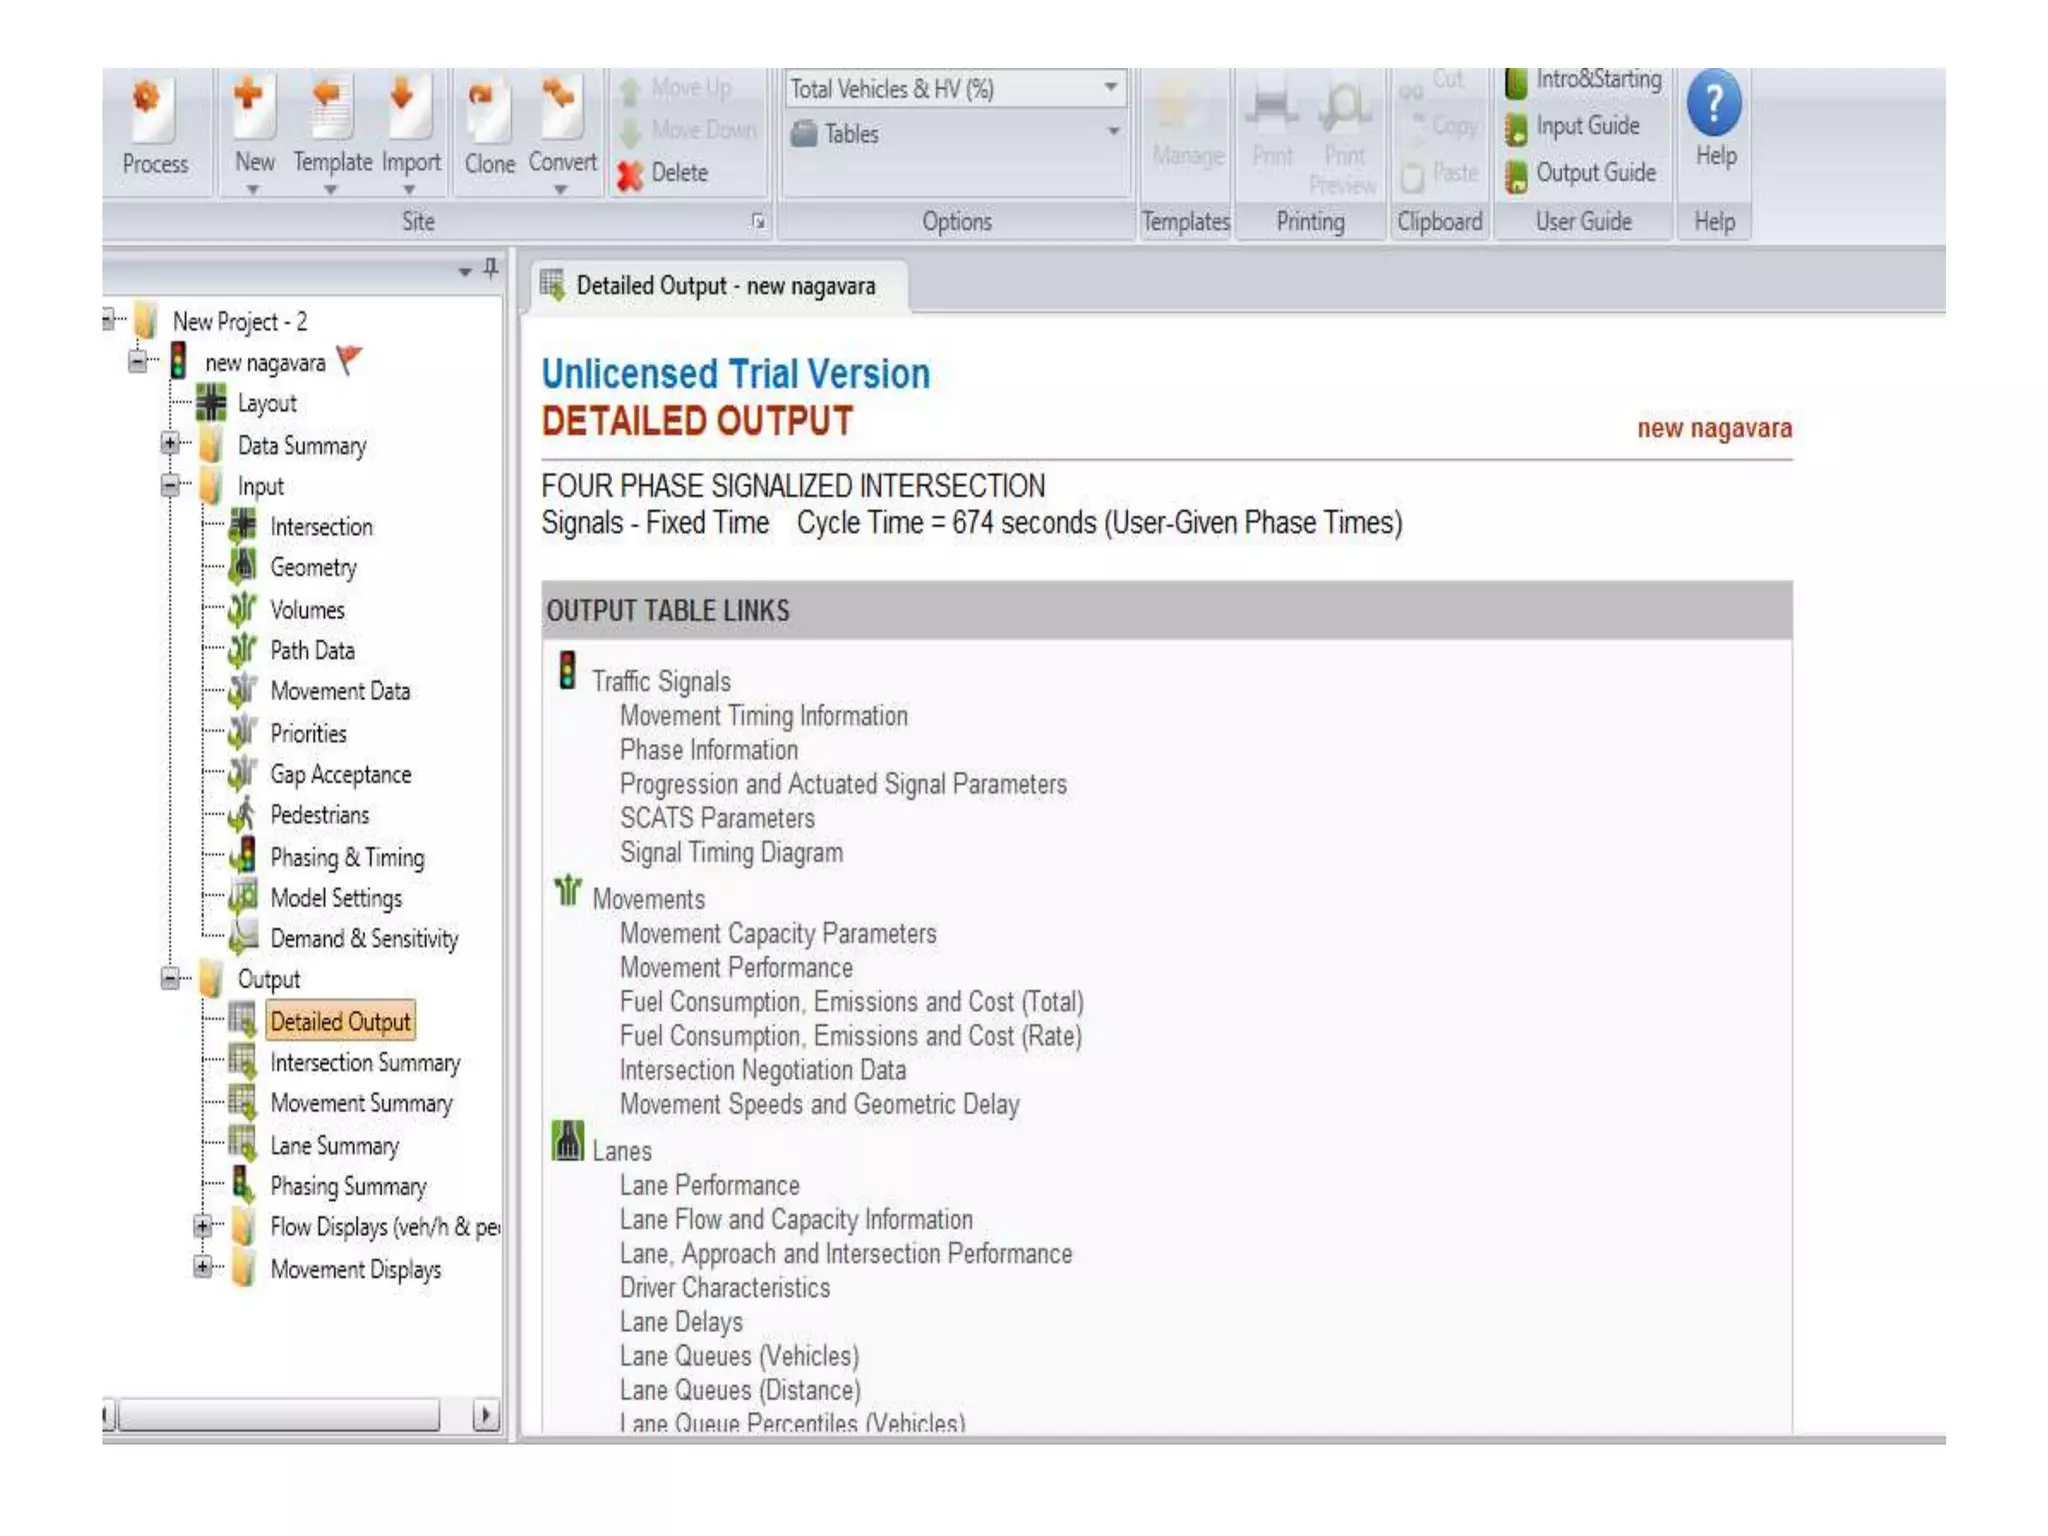Image resolution: width=2048 pixels, height=1536 pixels.
Task: Open the Movement Timing Information link
Action: tap(763, 716)
